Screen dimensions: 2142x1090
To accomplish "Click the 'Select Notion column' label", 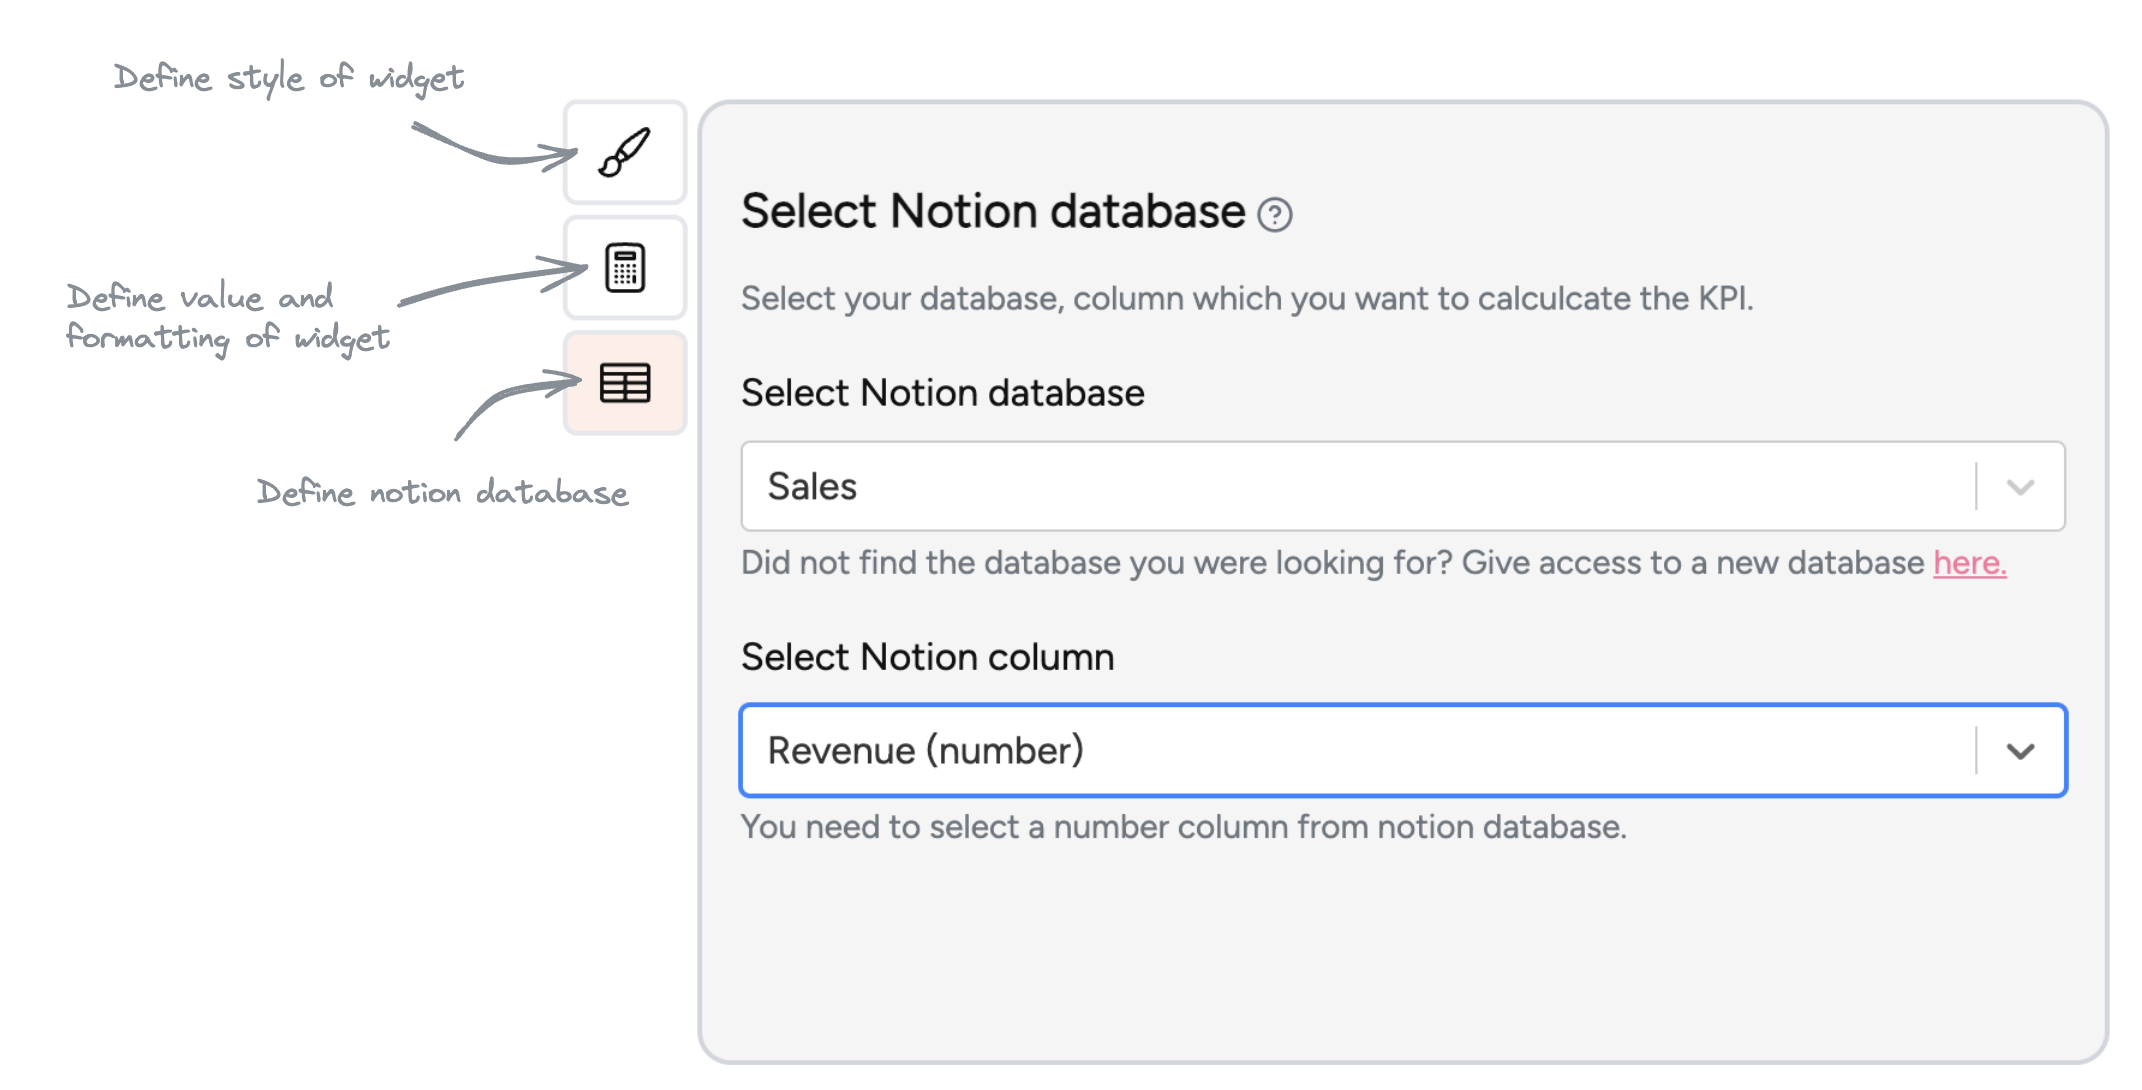I will [x=927, y=657].
